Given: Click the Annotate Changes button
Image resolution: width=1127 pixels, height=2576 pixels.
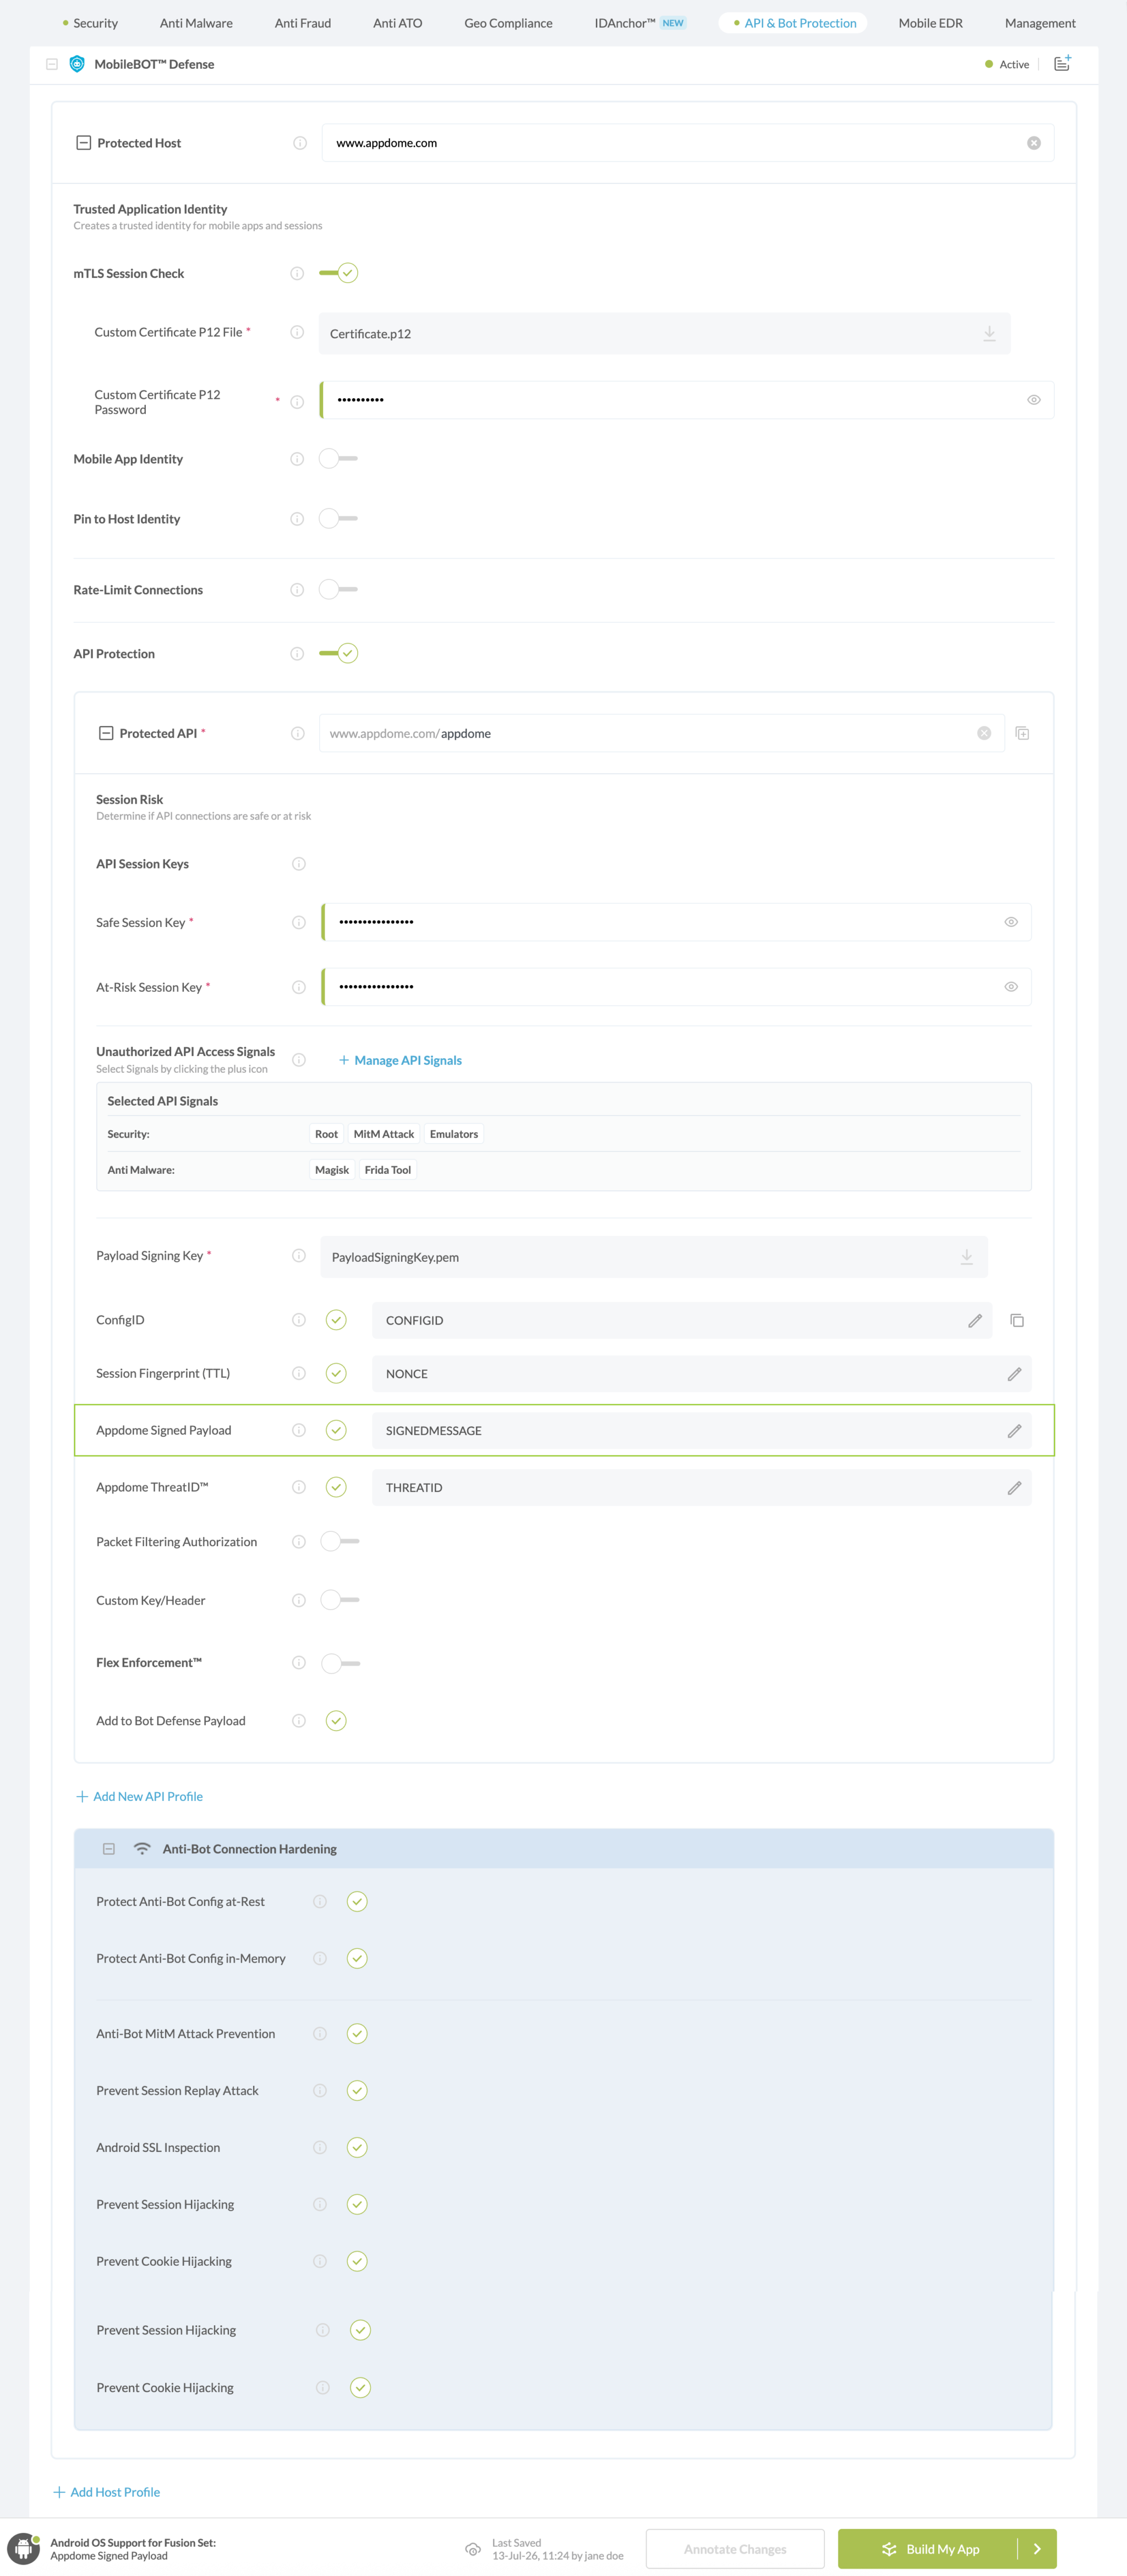Looking at the screenshot, I should click(735, 2549).
